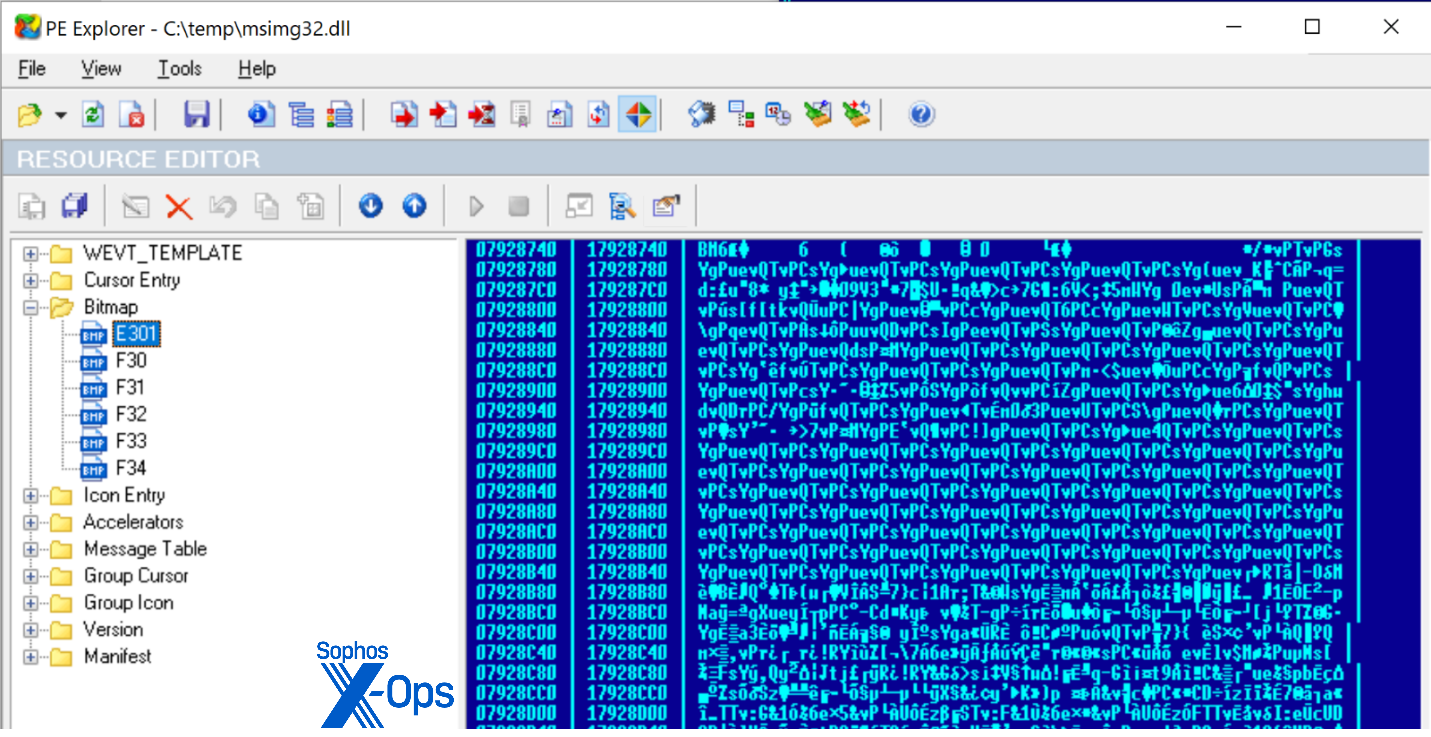Image resolution: width=1431 pixels, height=737 pixels.
Task: Click the Close file toolbar icon
Action: point(131,114)
